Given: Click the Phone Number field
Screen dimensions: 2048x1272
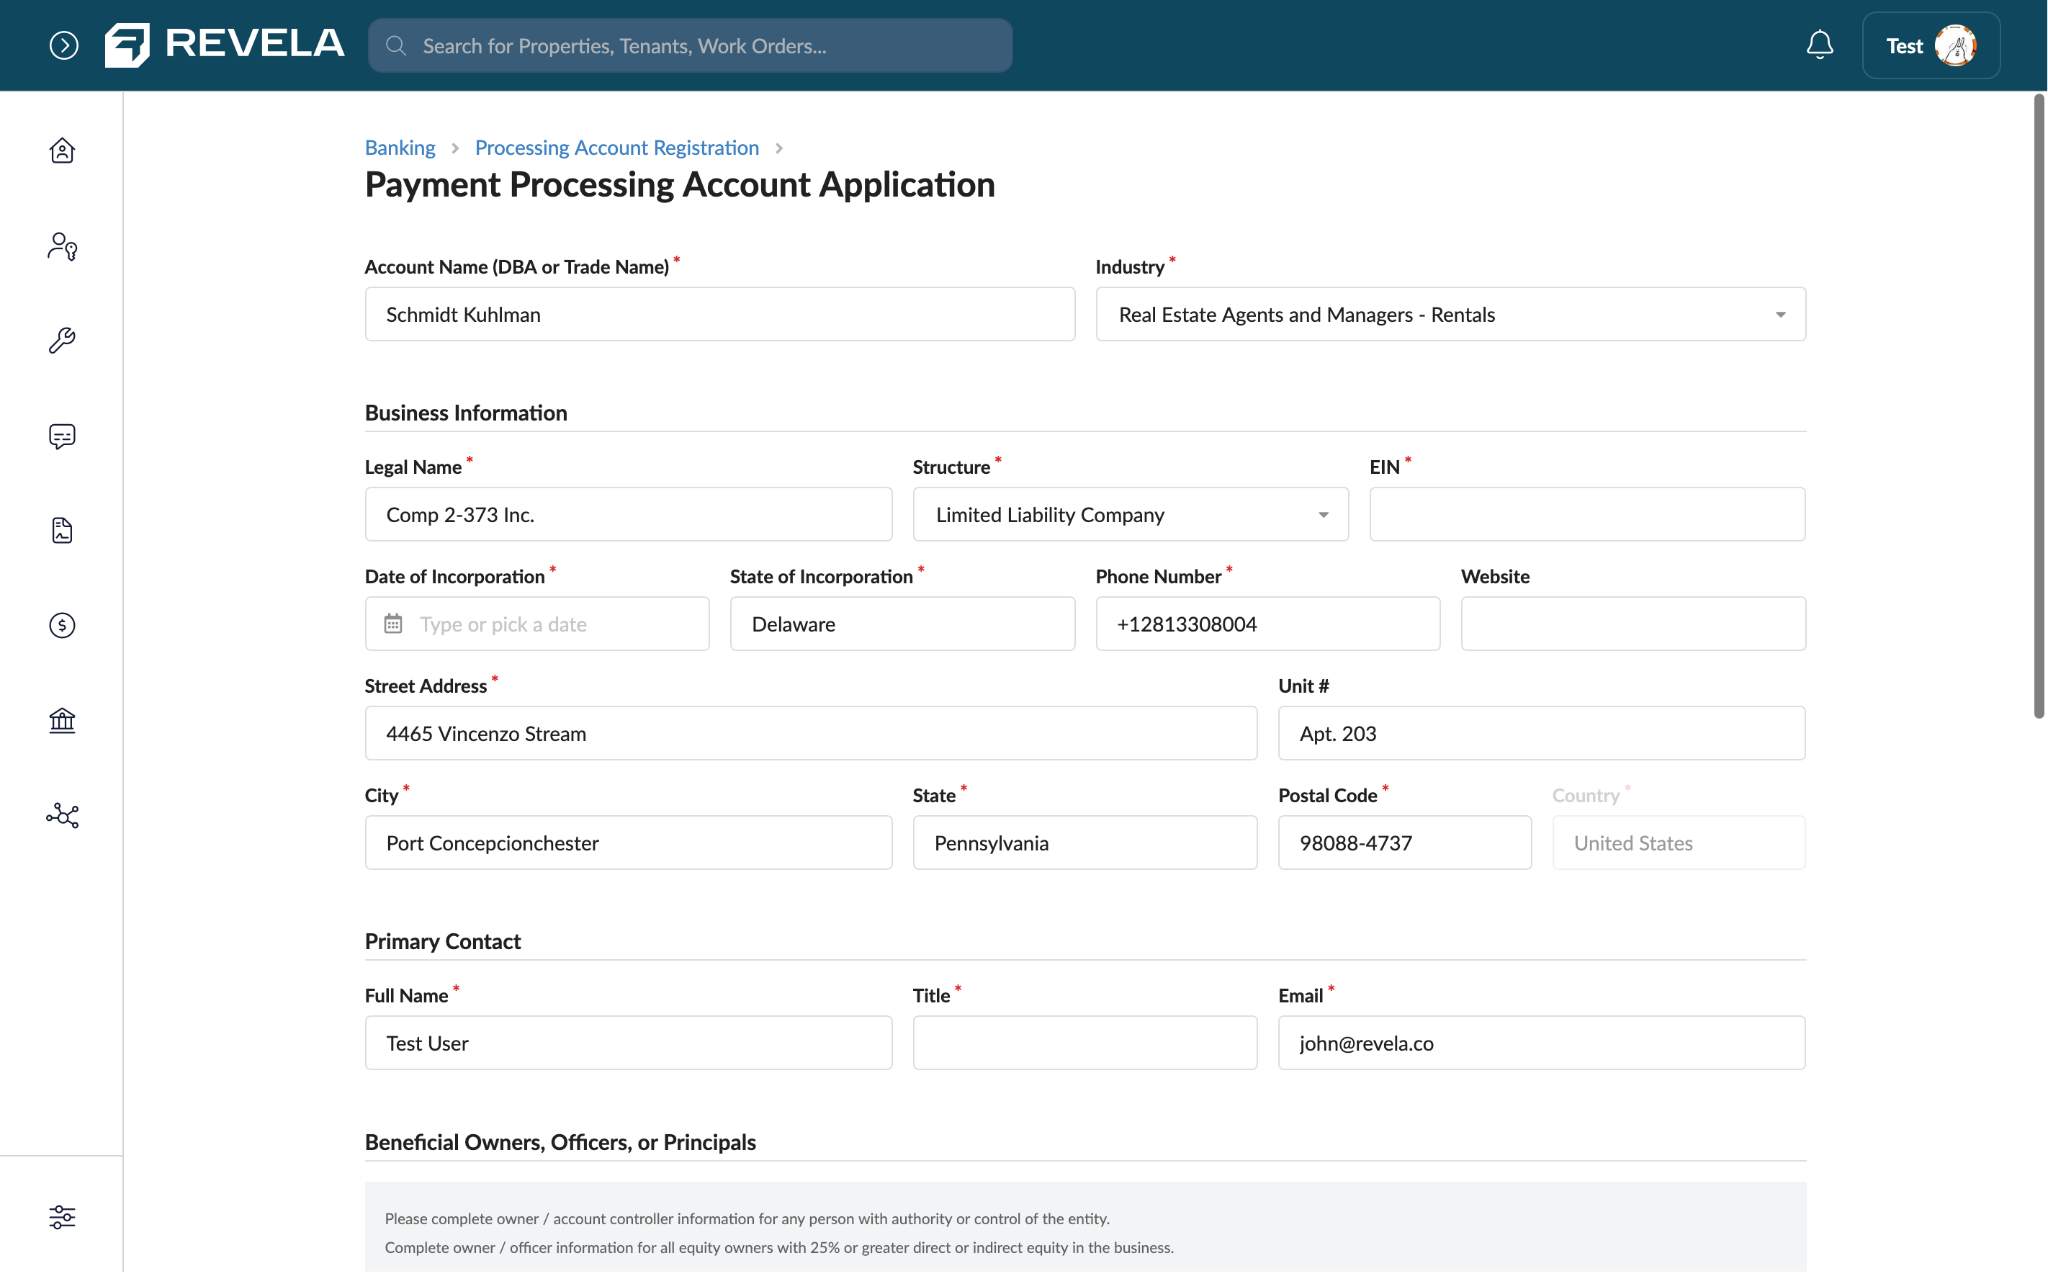Looking at the screenshot, I should point(1268,624).
